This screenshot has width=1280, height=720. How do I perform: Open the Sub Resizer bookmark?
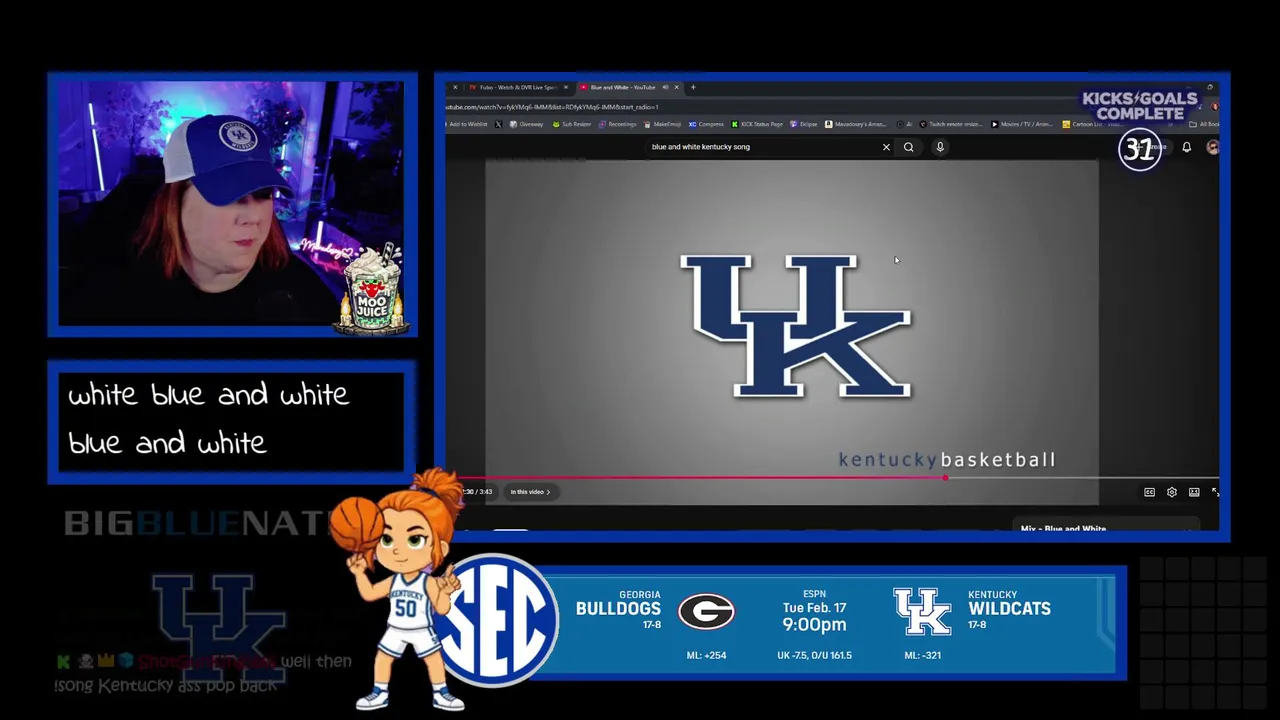coord(571,124)
